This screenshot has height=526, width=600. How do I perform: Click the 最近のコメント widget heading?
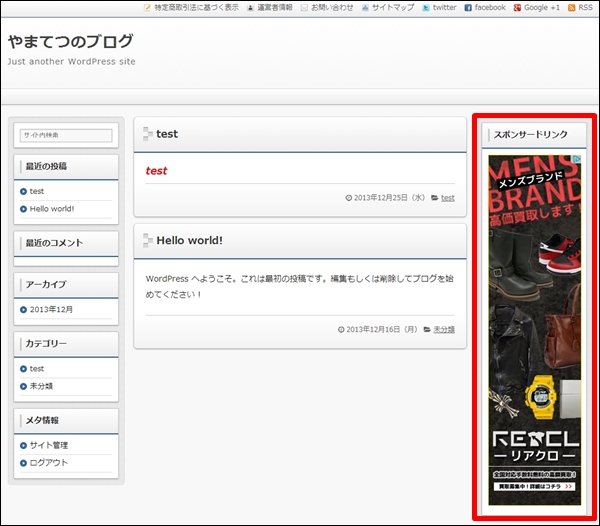[54, 243]
